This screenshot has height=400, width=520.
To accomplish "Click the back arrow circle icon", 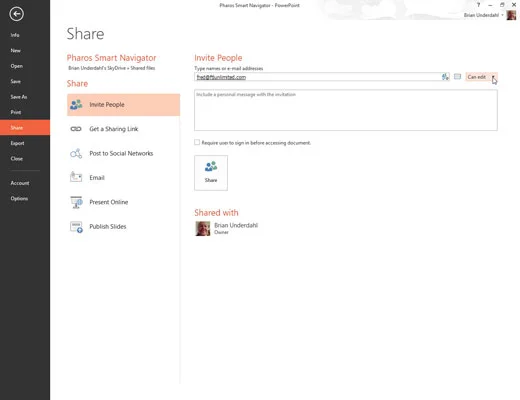I will point(17,14).
